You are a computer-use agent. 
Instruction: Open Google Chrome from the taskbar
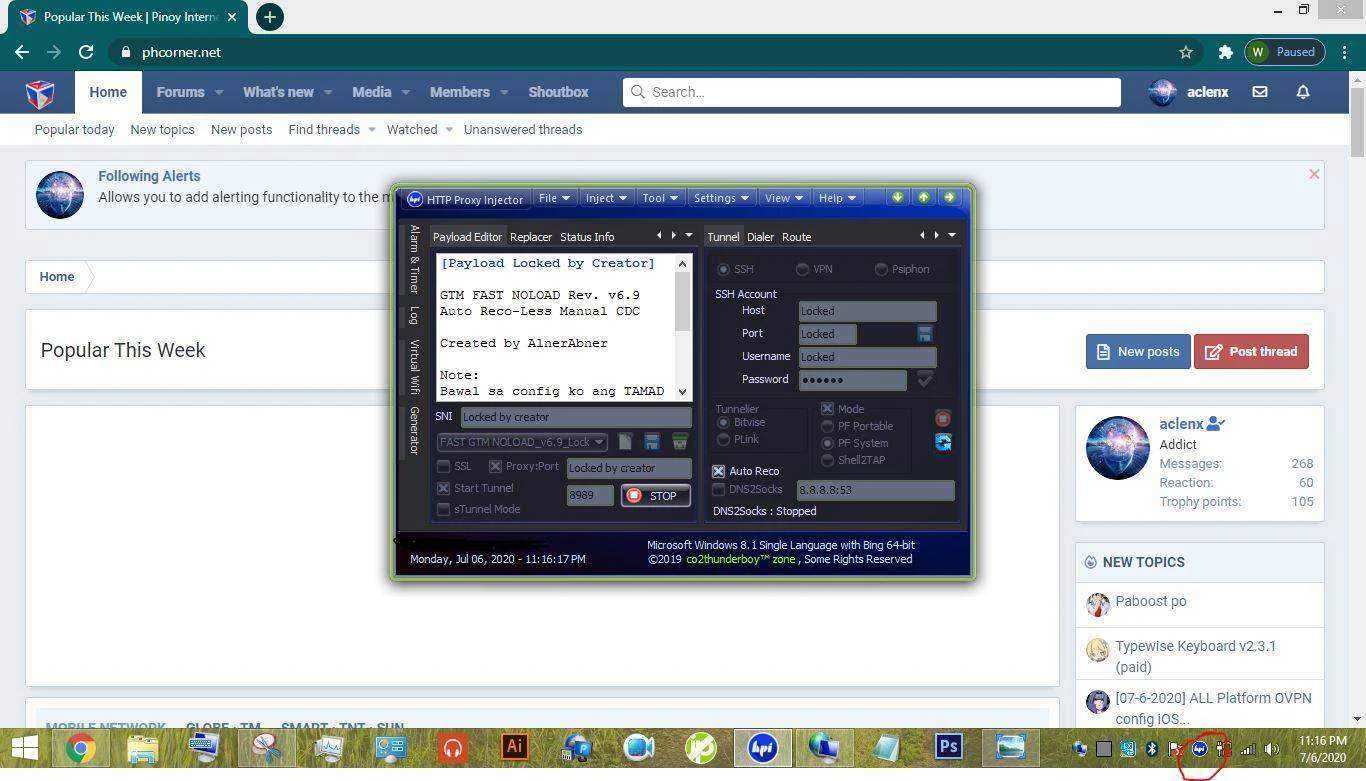click(81, 748)
